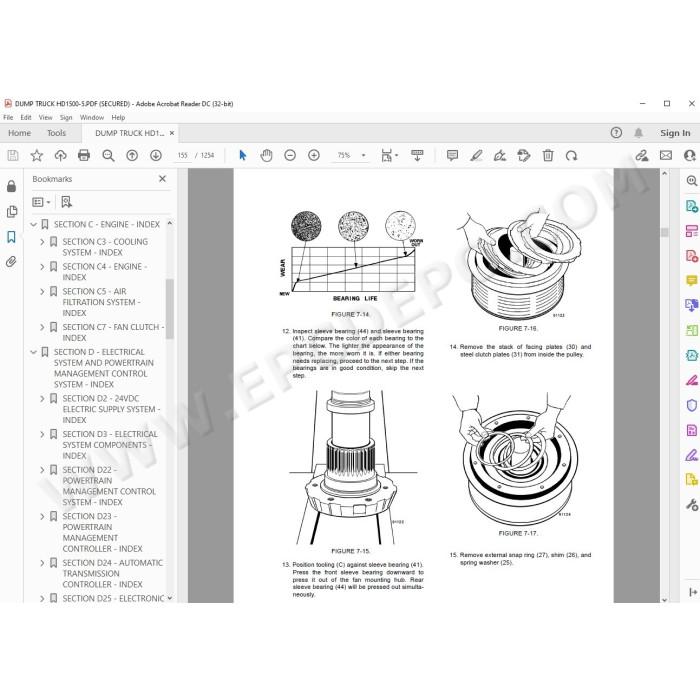
Task: Go to previous page arrow
Action: (x=132, y=155)
